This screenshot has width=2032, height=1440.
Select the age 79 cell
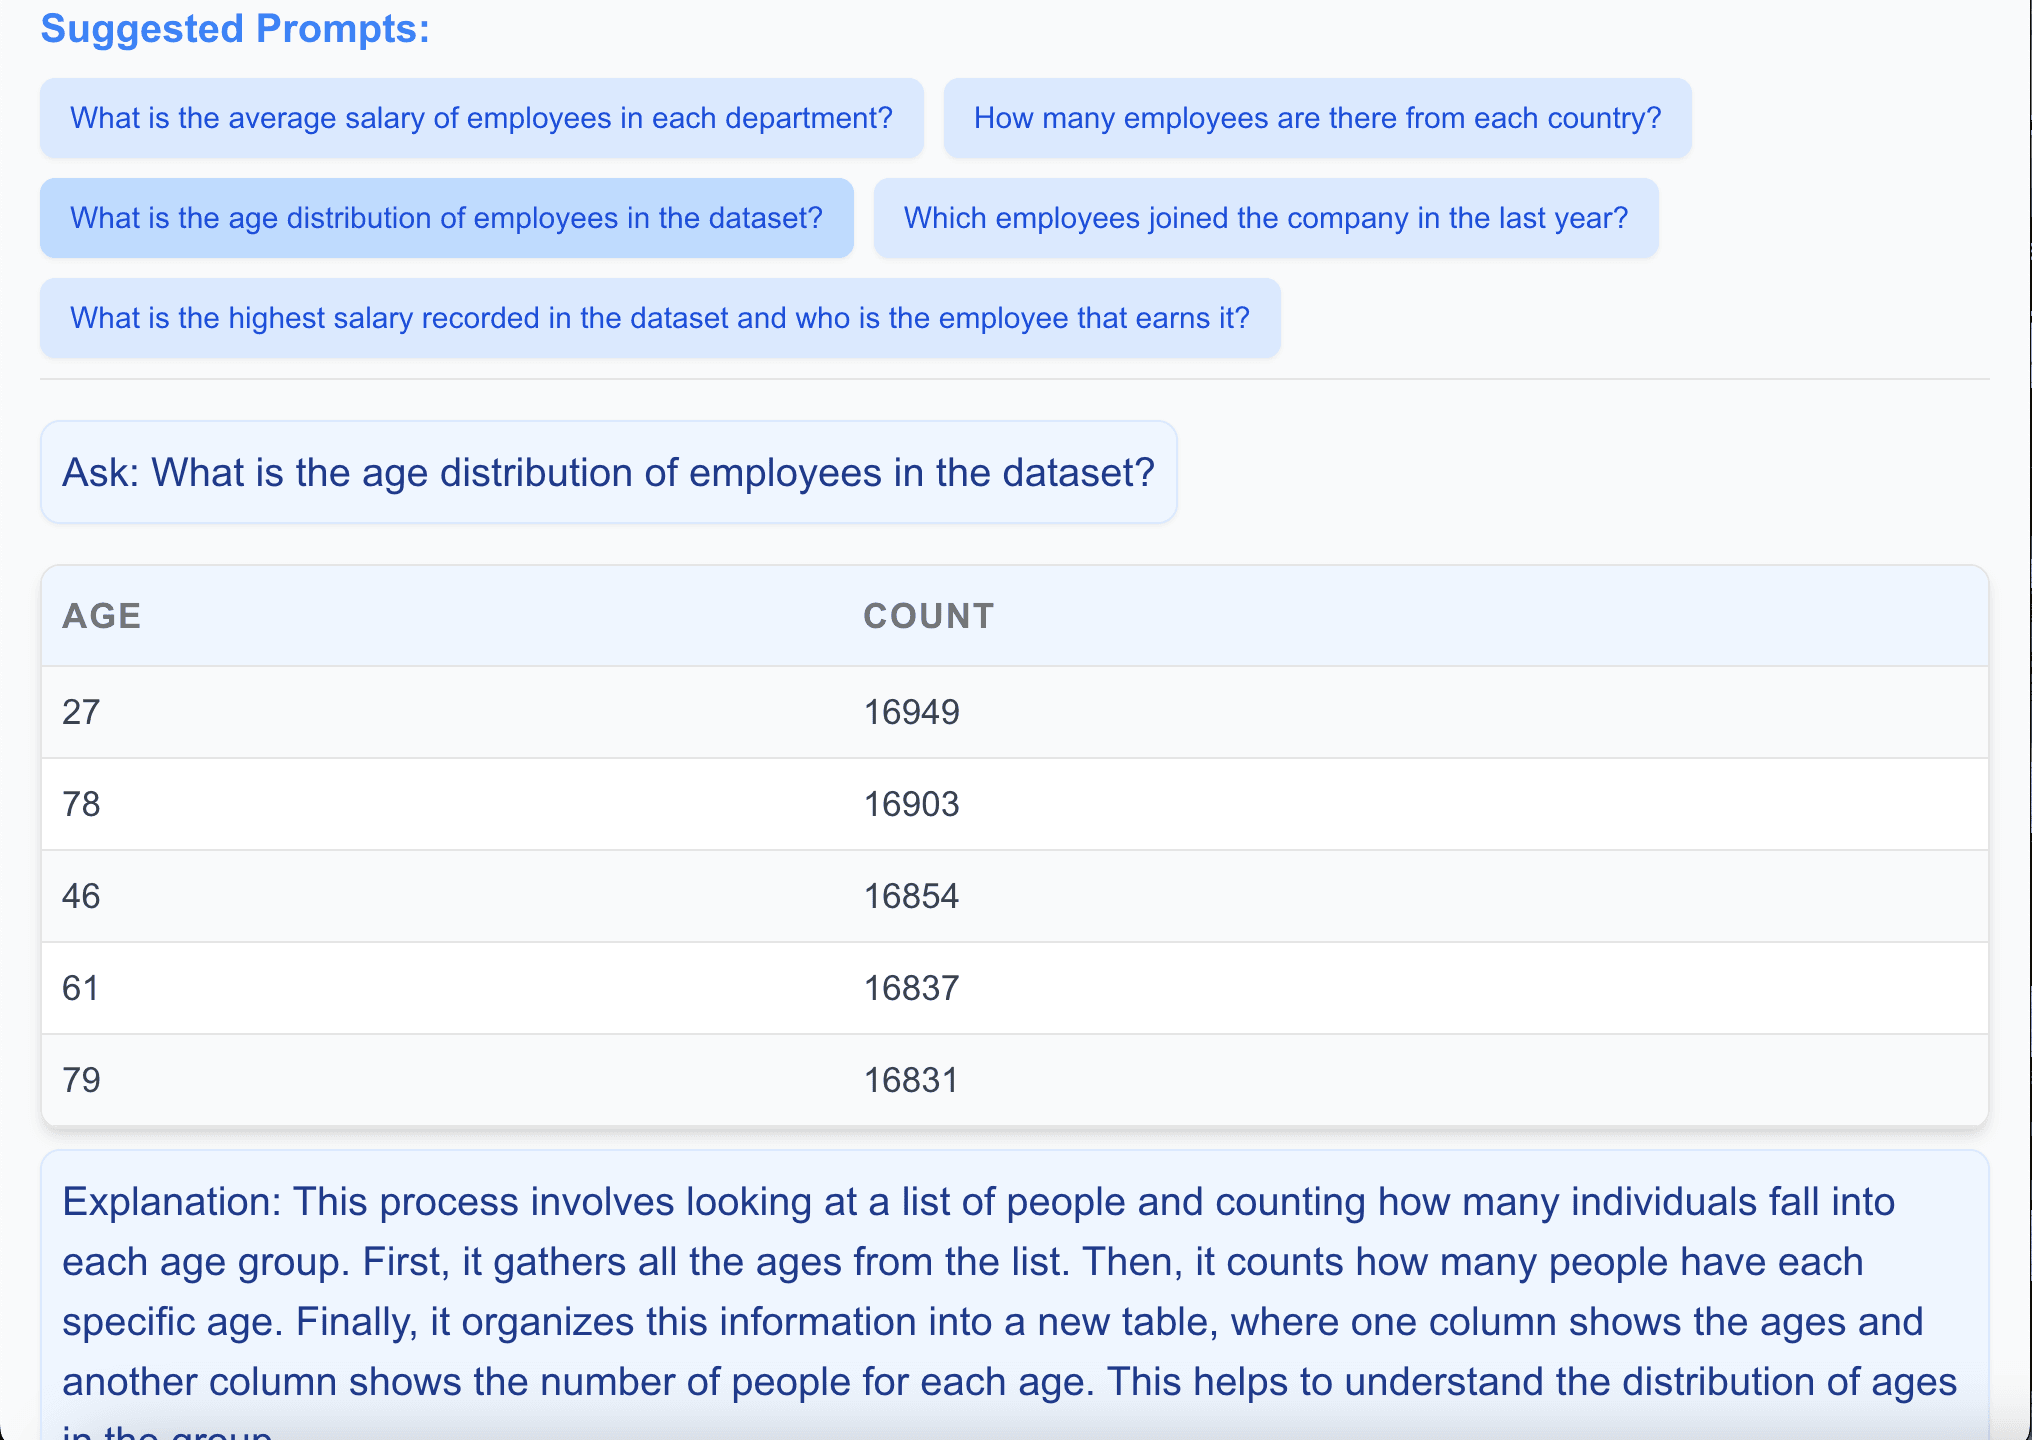(x=81, y=1080)
